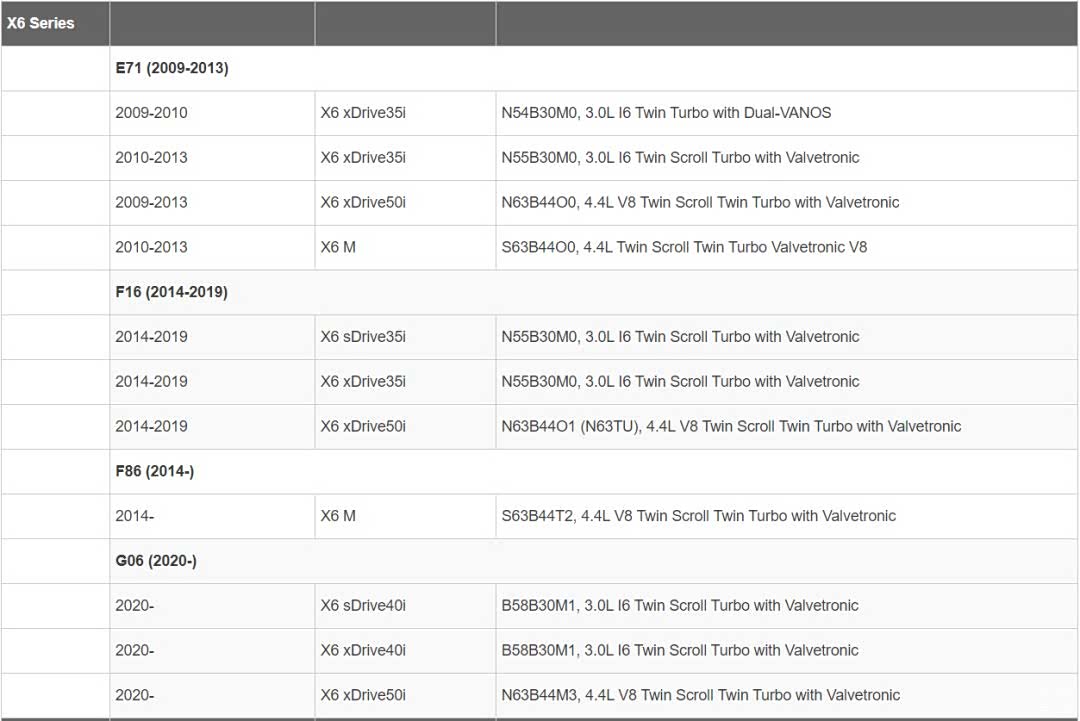Click the N63B44M3 V8 engine description

coord(700,695)
